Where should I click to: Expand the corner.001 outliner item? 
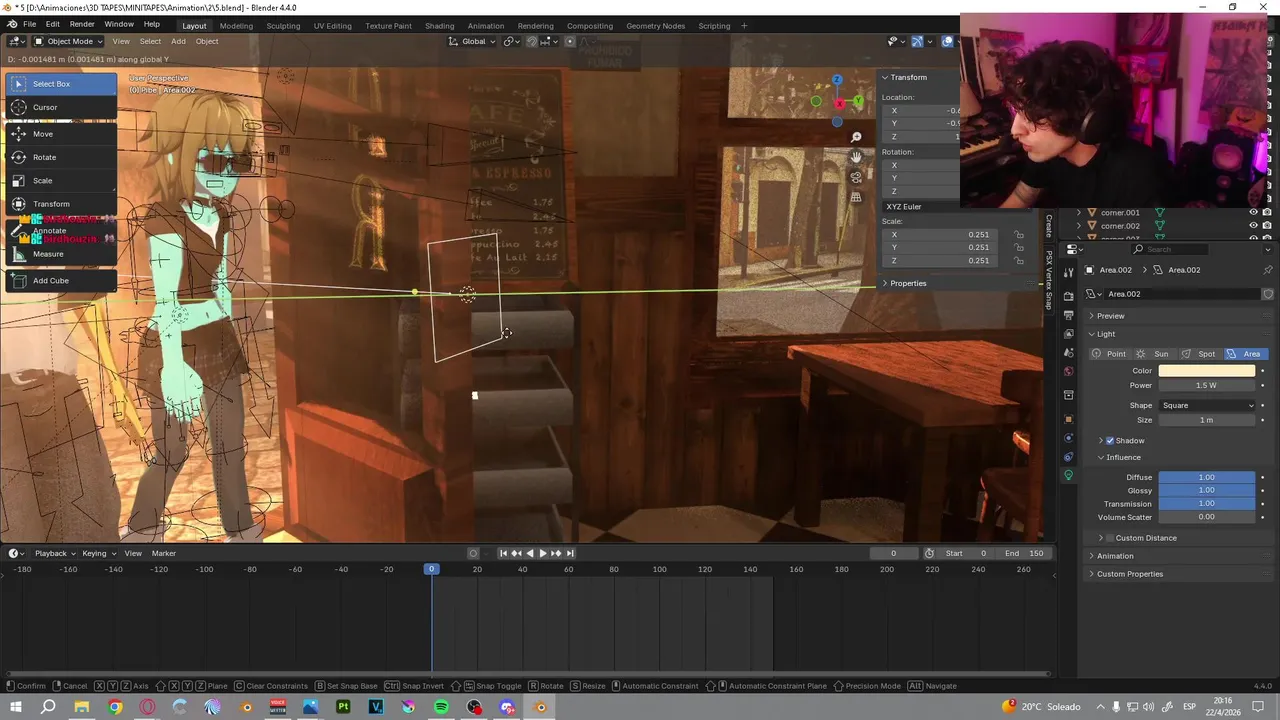[1079, 213]
